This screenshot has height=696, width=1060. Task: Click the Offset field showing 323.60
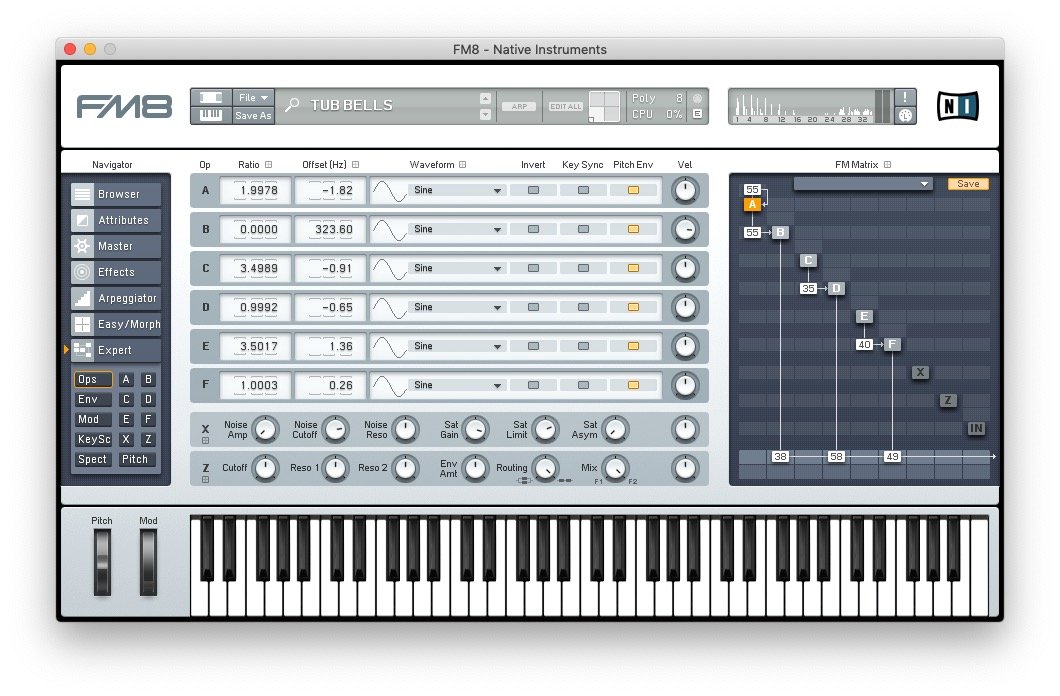pyautogui.click(x=331, y=230)
